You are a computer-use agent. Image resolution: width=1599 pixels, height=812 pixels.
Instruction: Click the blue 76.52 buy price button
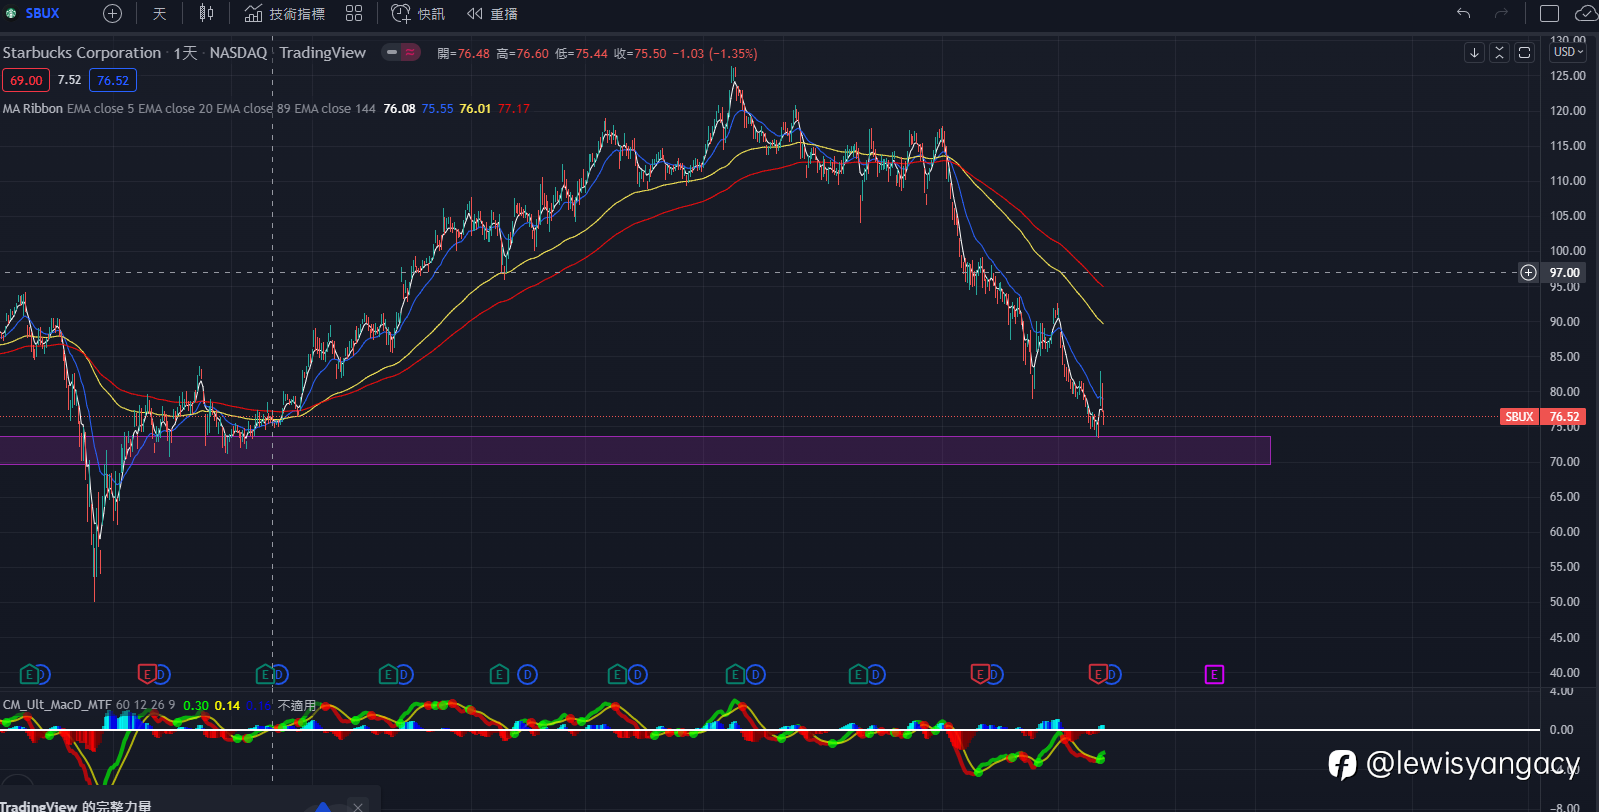click(x=113, y=81)
